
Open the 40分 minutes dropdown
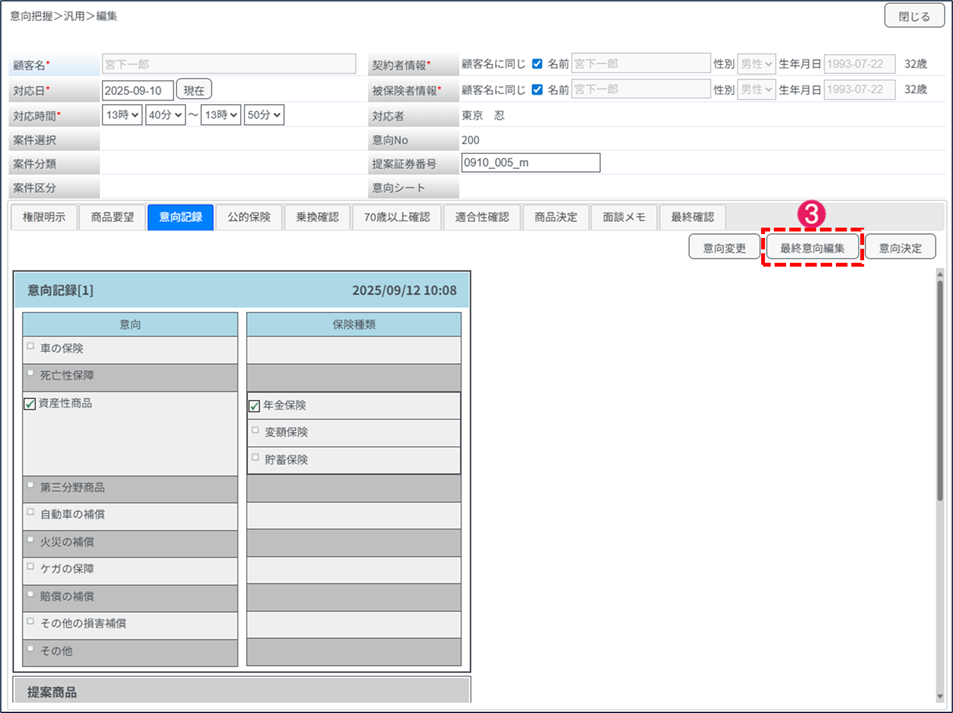point(165,115)
